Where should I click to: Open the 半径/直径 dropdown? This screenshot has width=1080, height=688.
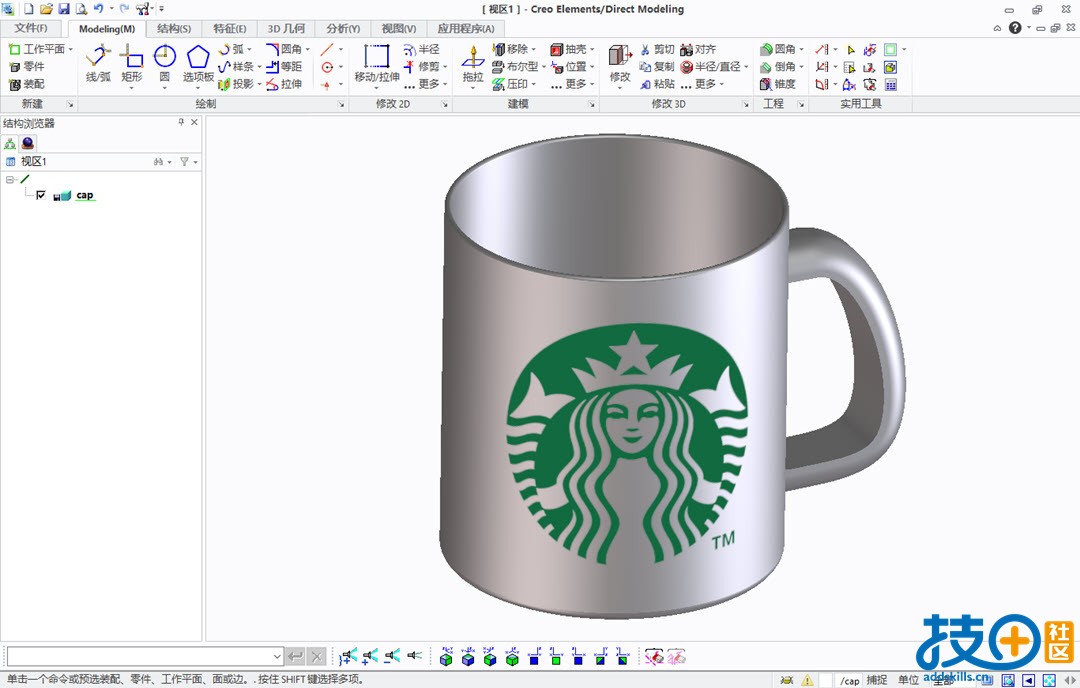coord(746,66)
